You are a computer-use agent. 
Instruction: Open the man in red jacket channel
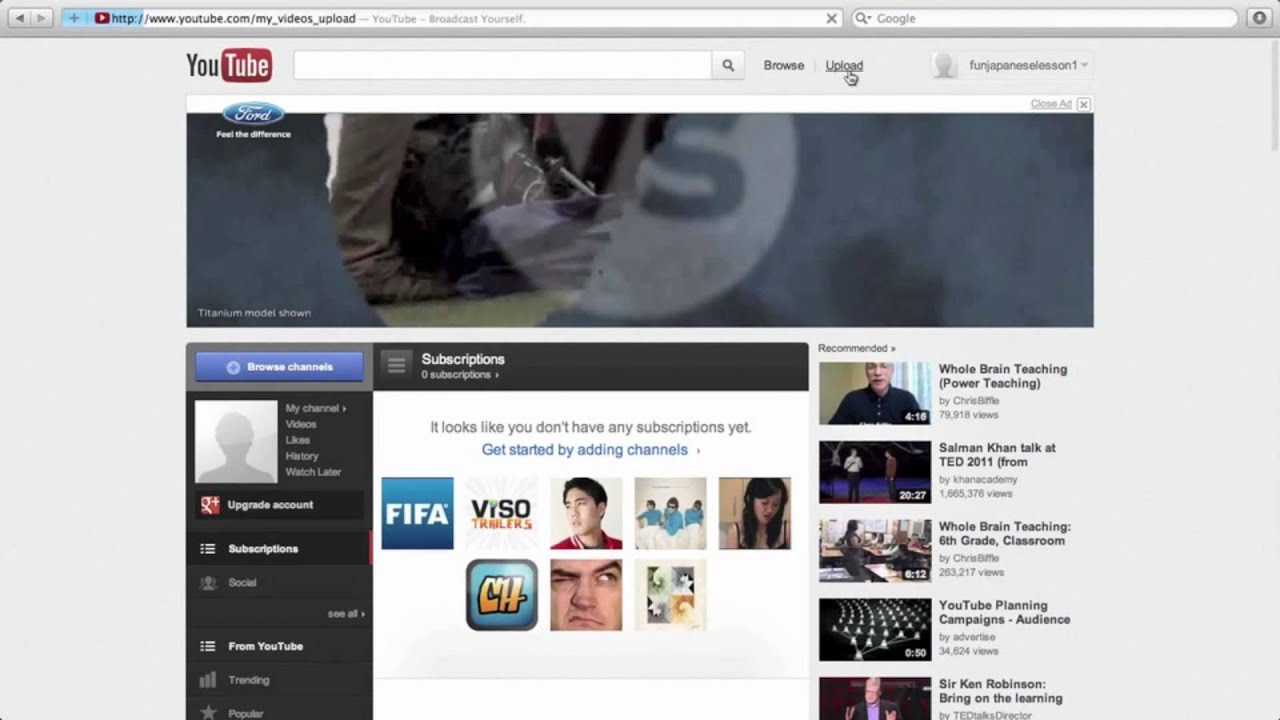(x=586, y=513)
